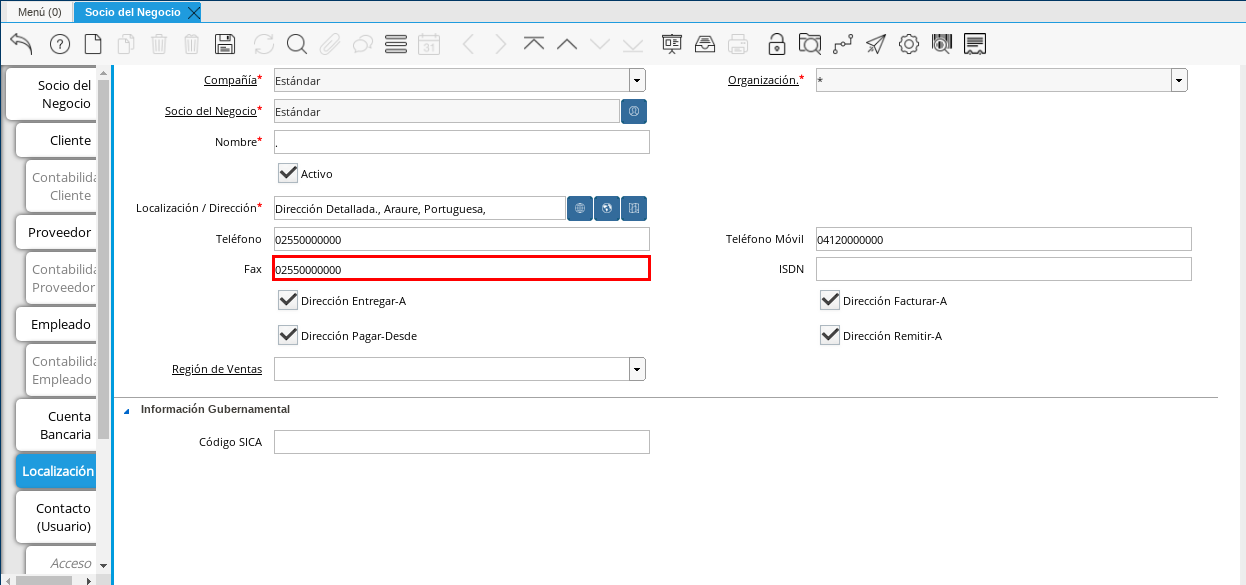Click the gear icon in toolbar
1246x585 pixels.
tap(909, 44)
